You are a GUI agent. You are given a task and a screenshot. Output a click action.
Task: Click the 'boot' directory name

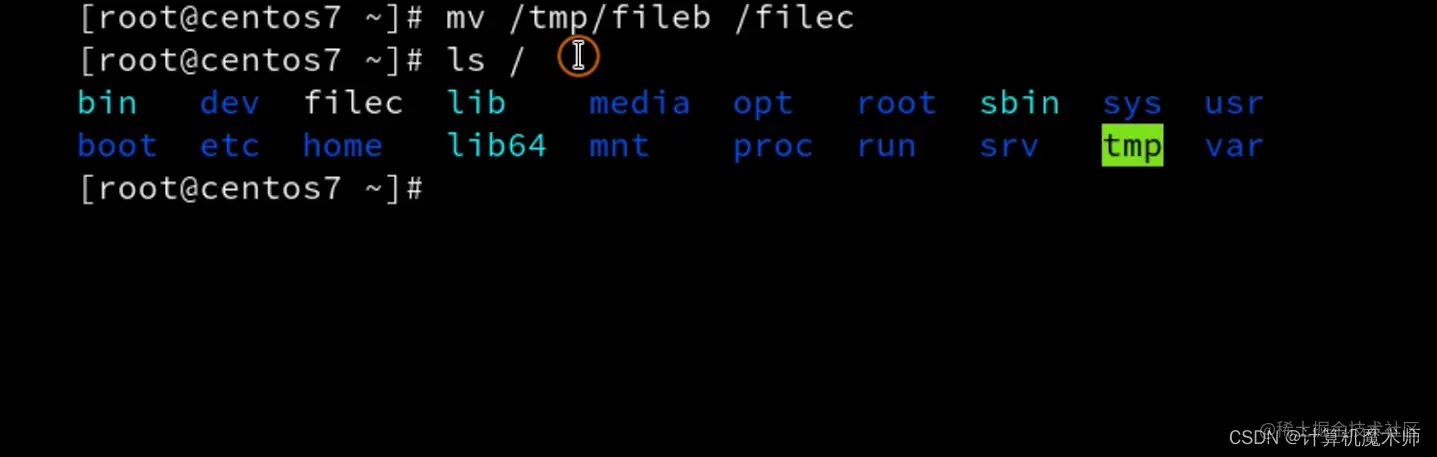pos(117,146)
